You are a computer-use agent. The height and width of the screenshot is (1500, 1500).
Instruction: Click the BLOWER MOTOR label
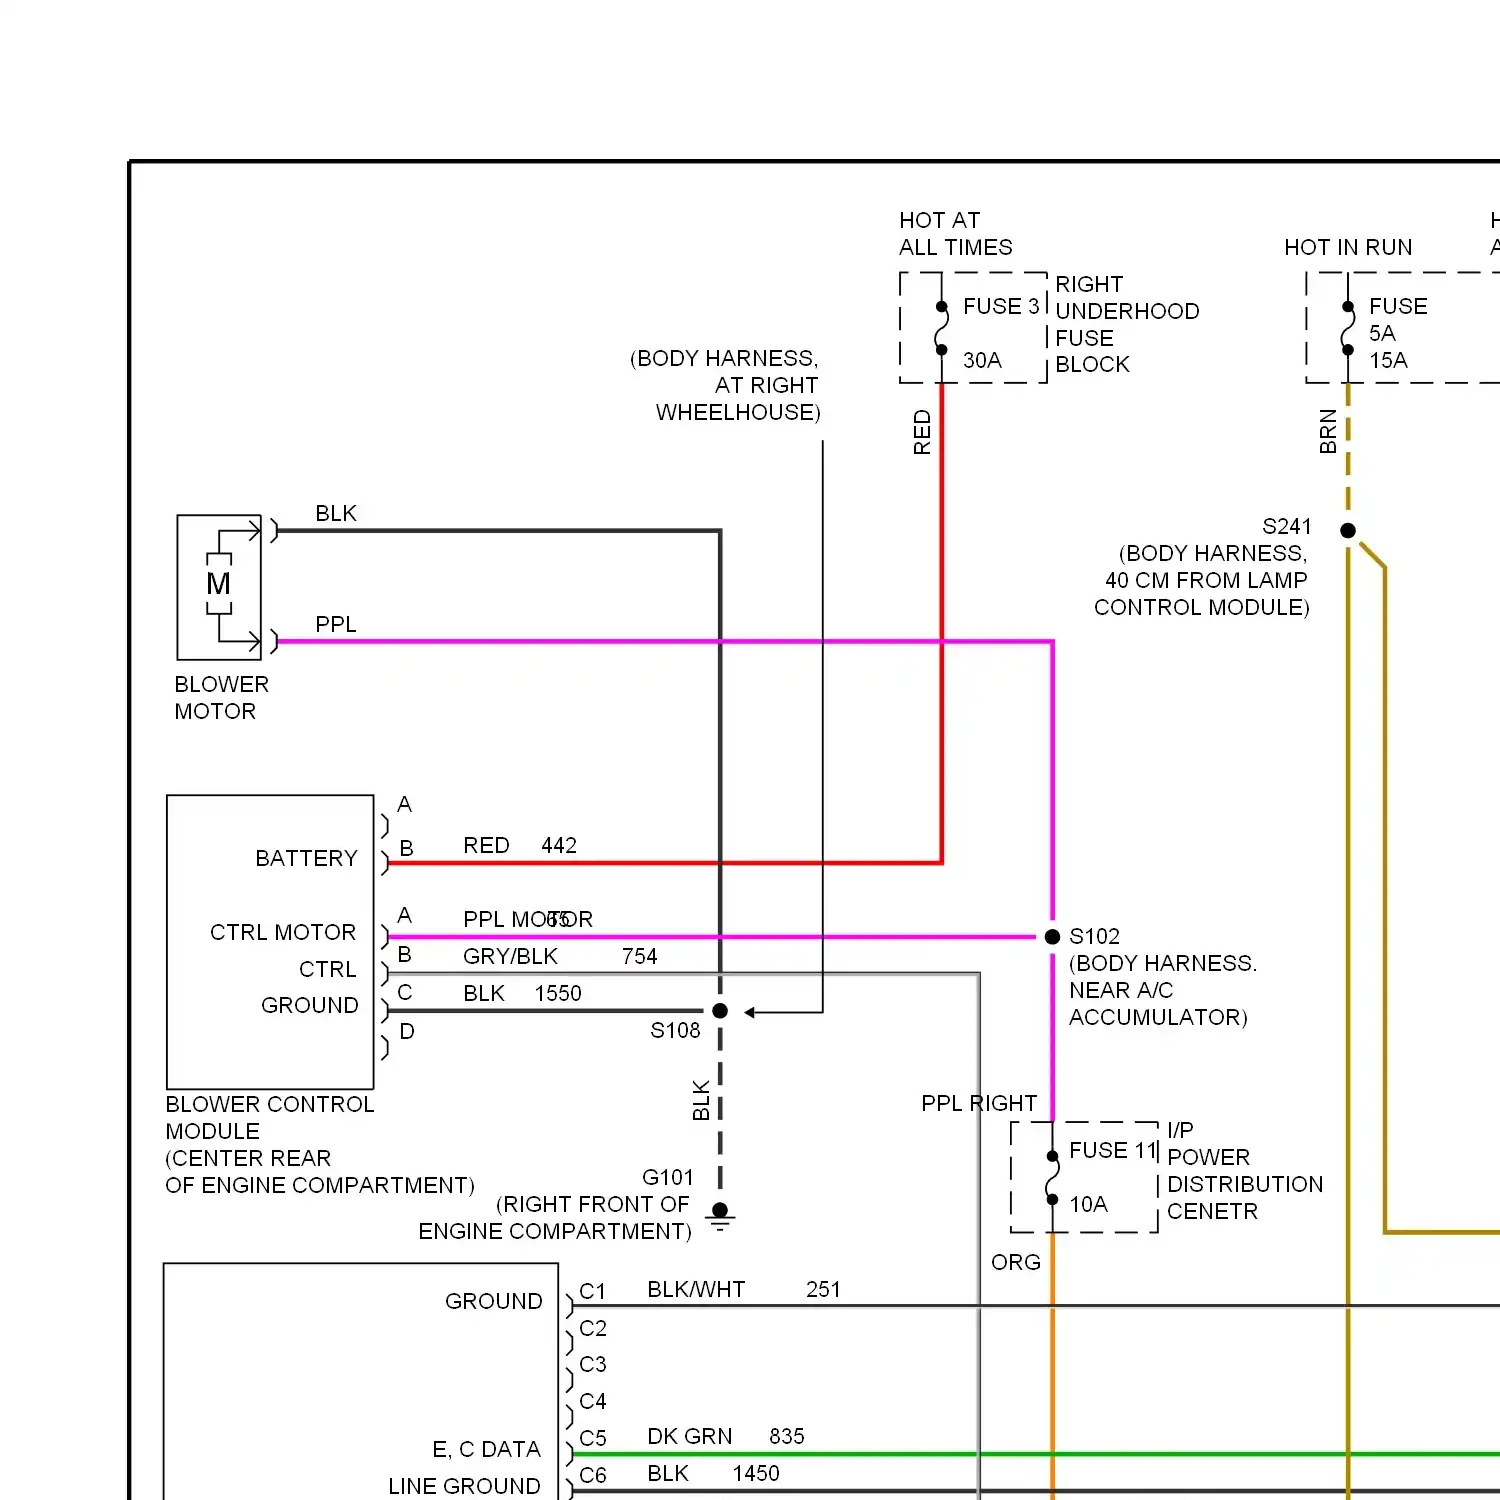click(221, 698)
